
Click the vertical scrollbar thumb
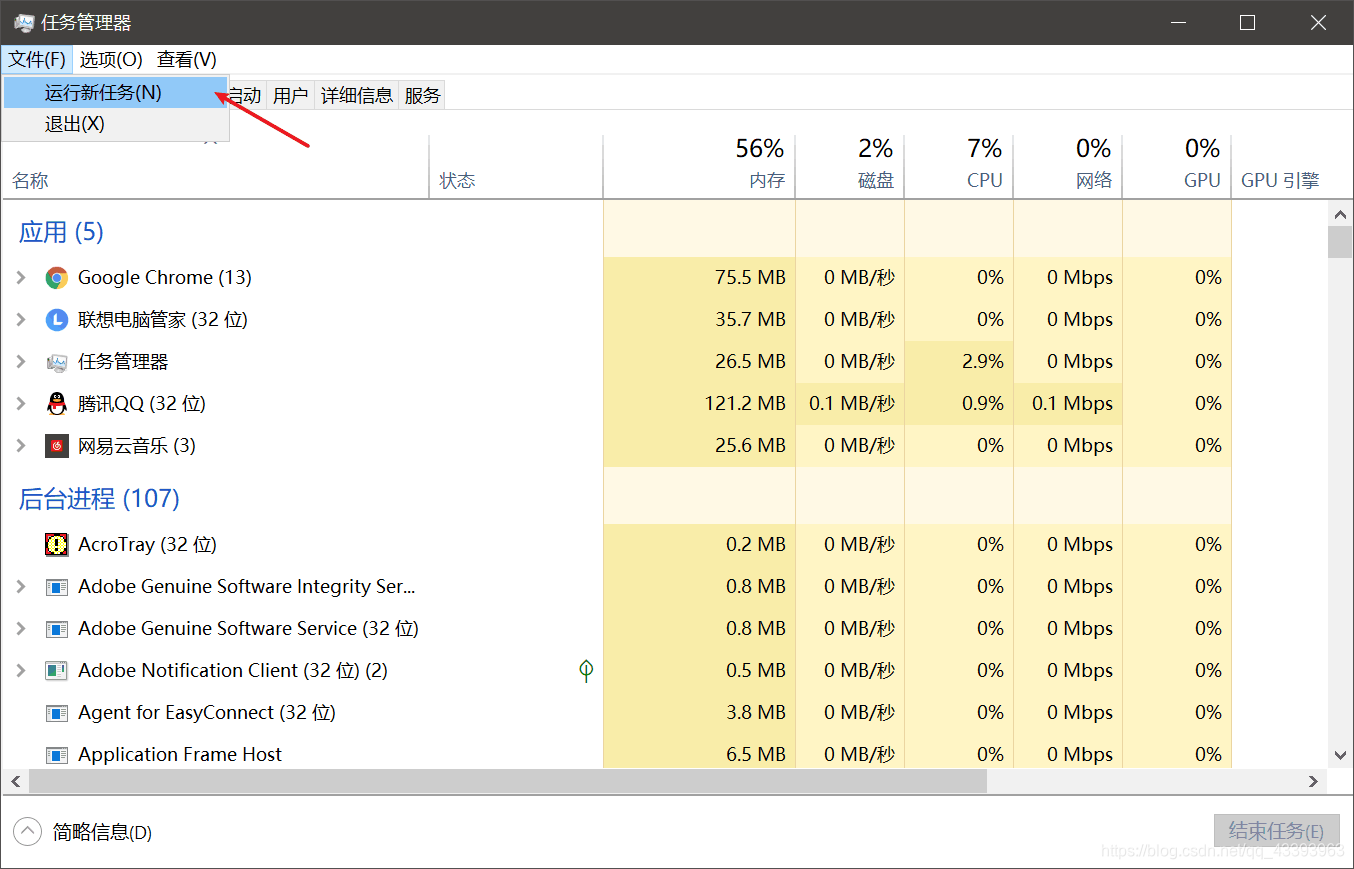1340,243
